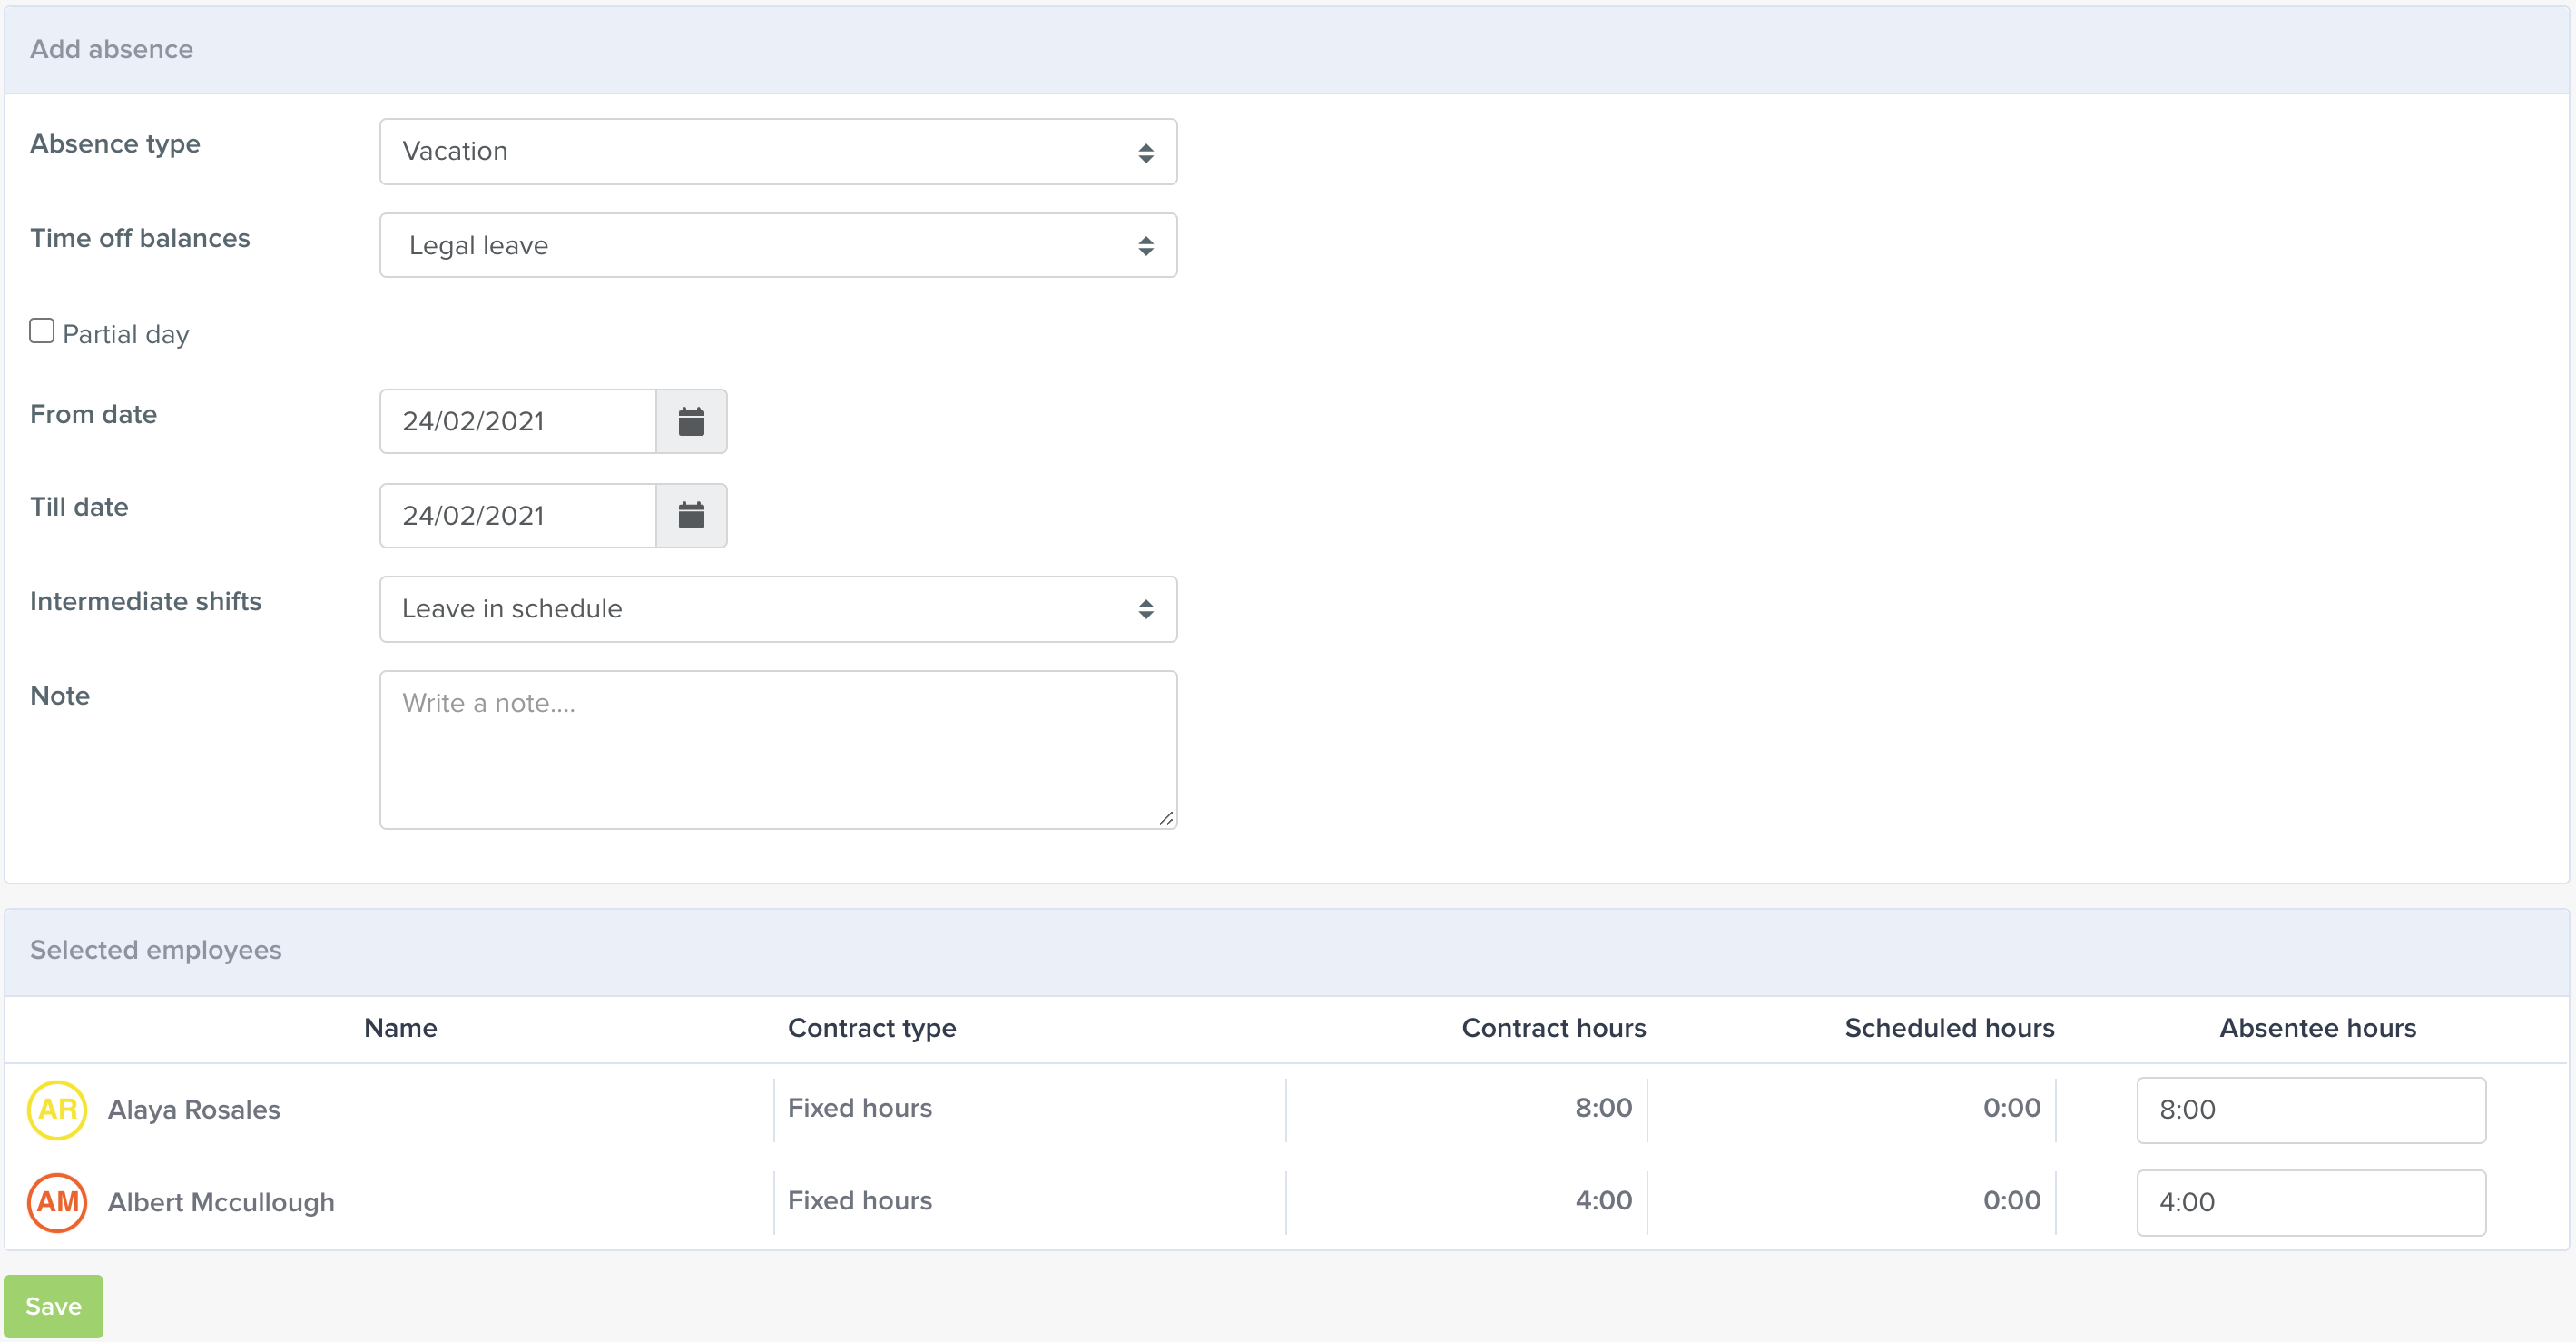Click the Contract type column header
Image resolution: width=2576 pixels, height=1342 pixels.
point(872,1028)
